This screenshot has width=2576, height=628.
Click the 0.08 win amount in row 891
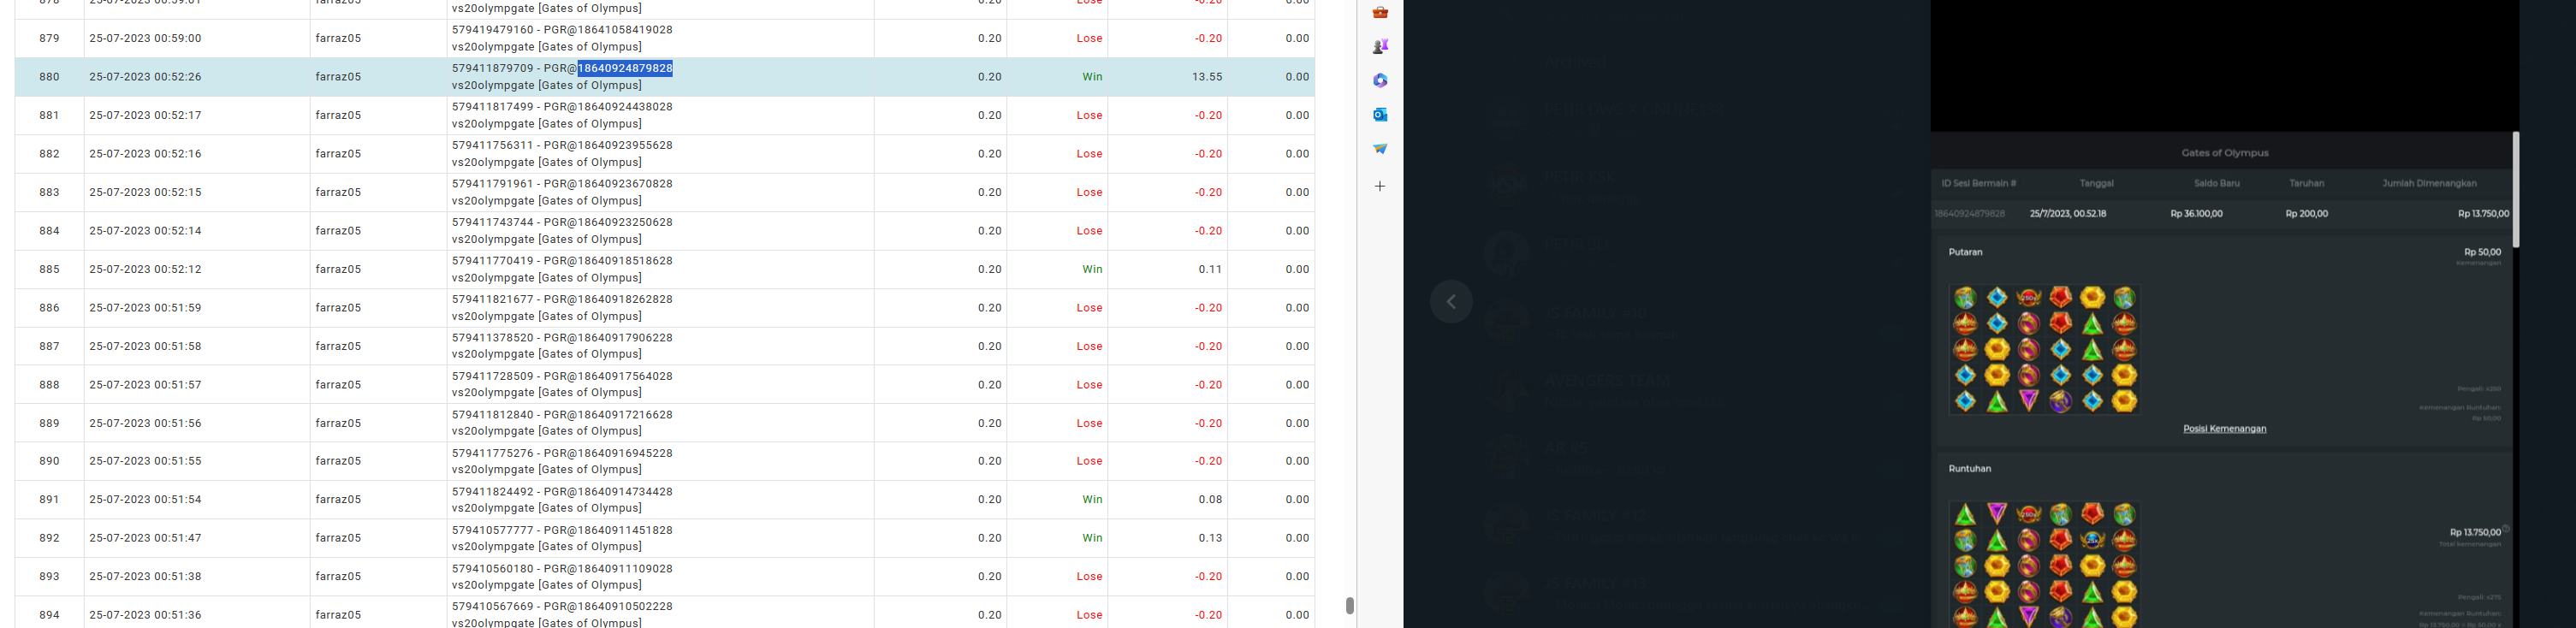tap(1210, 499)
